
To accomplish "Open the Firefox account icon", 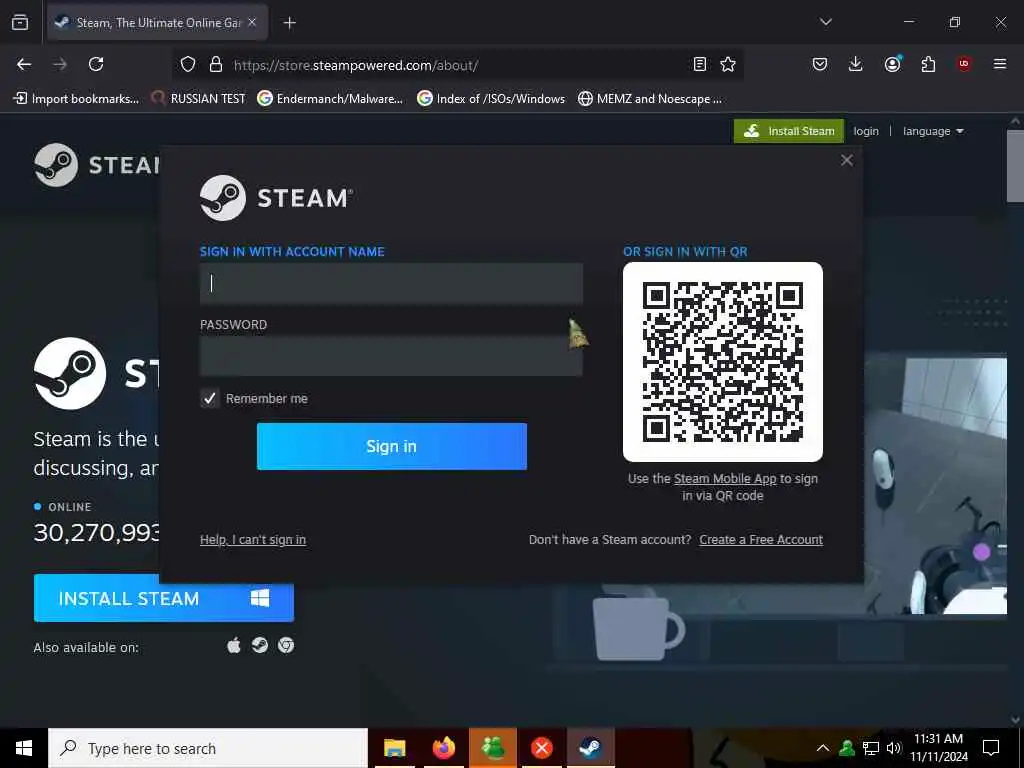I will (892, 64).
